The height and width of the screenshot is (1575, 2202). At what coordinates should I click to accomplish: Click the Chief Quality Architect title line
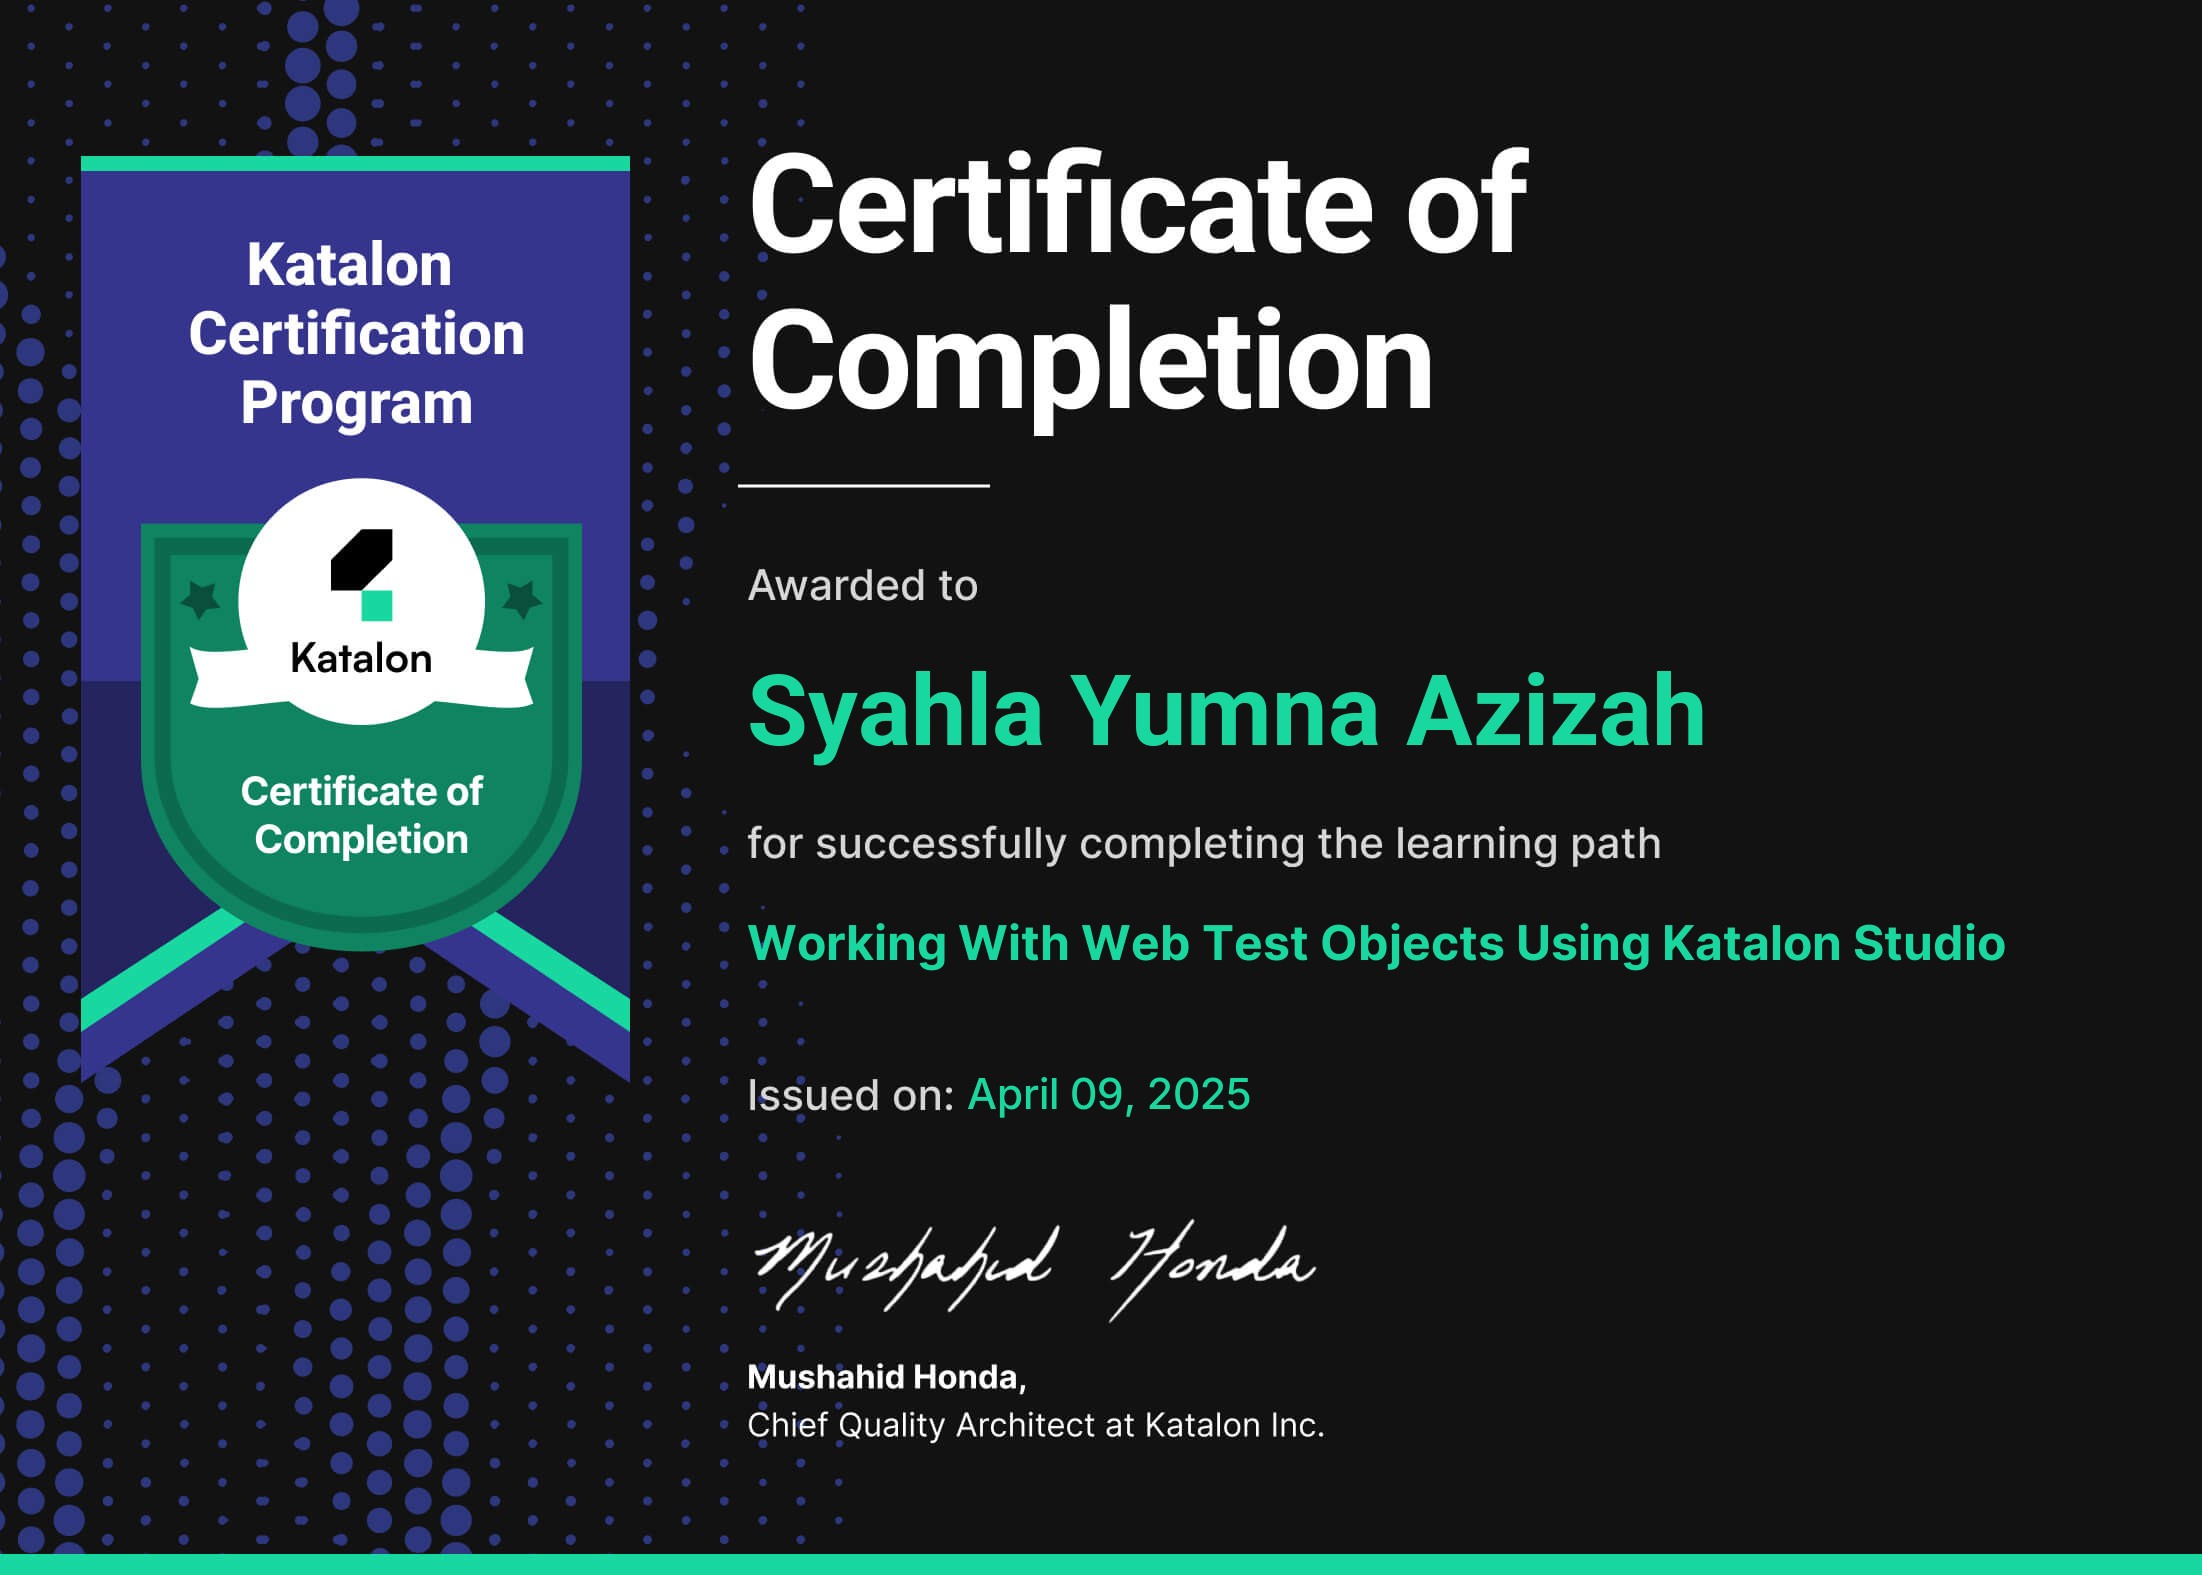[1035, 1425]
